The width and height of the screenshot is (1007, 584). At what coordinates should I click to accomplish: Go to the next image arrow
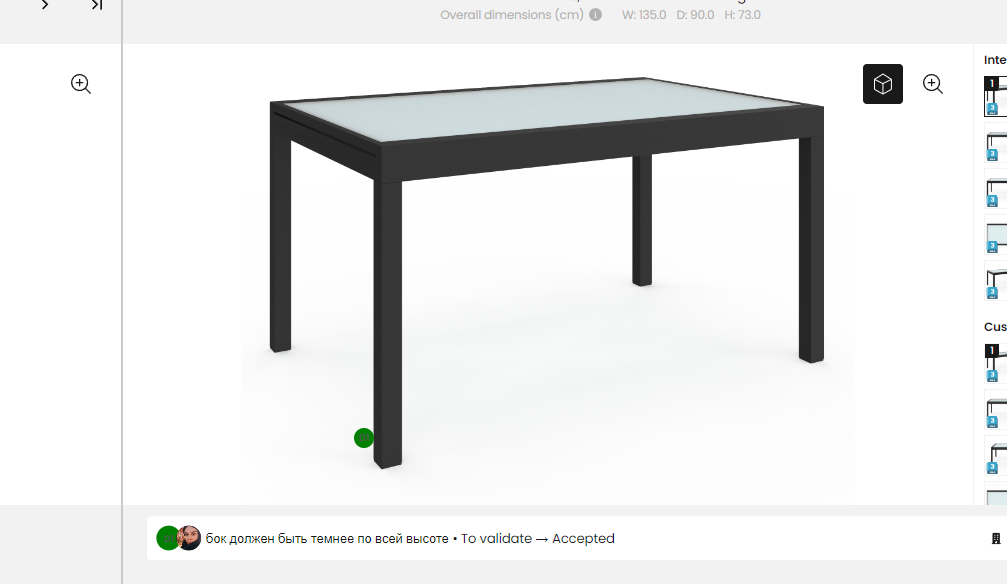[45, 5]
